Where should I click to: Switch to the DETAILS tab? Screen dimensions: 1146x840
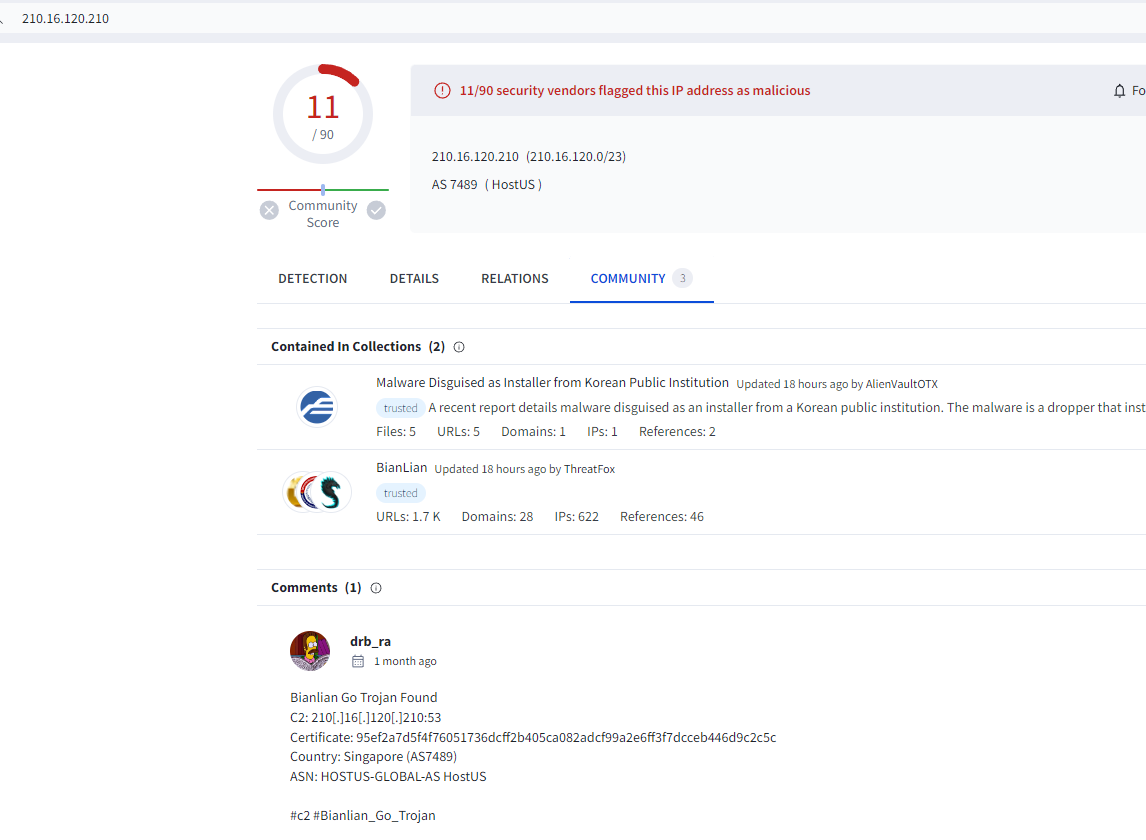414,279
